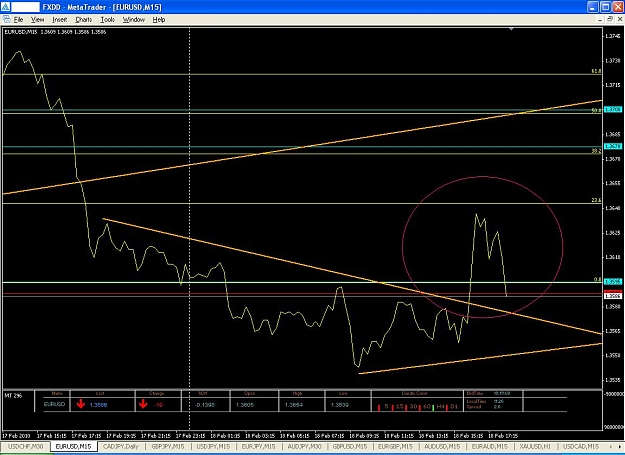
Task: Click the 1.3730 price scale label
Action: (x=613, y=61)
